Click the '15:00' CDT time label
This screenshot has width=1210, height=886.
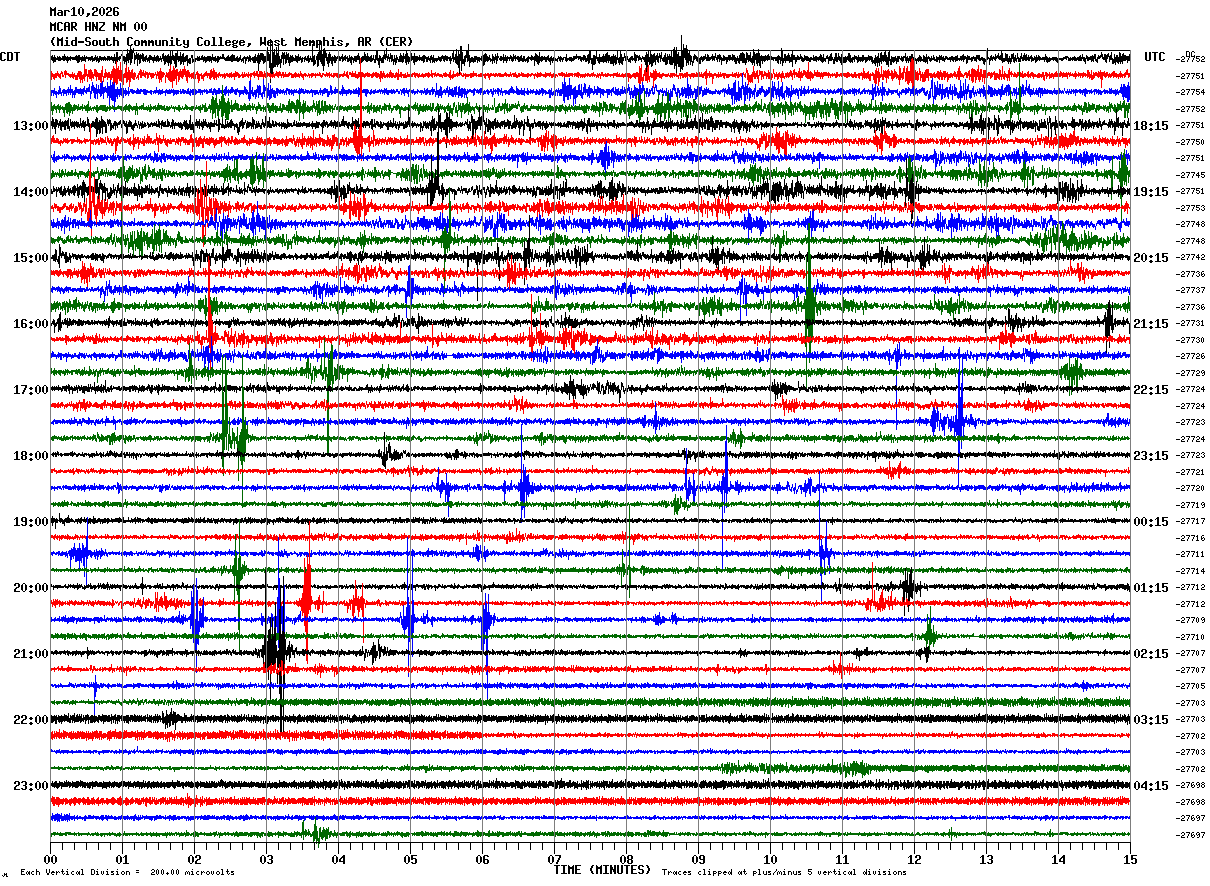pyautogui.click(x=31, y=258)
